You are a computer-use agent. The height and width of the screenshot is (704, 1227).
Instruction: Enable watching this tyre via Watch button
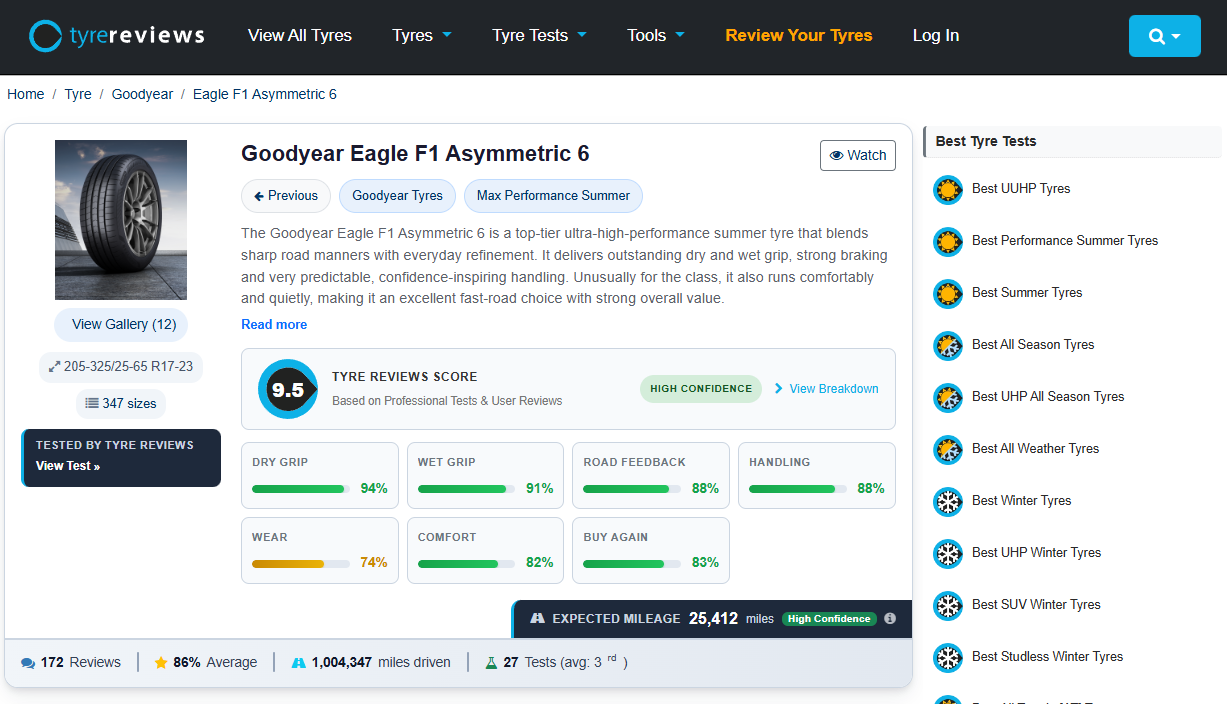coord(857,155)
